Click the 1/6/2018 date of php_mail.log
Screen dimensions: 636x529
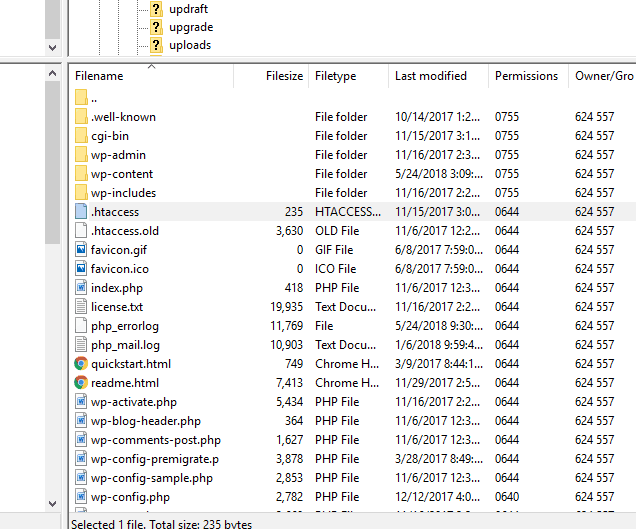(x=439, y=345)
